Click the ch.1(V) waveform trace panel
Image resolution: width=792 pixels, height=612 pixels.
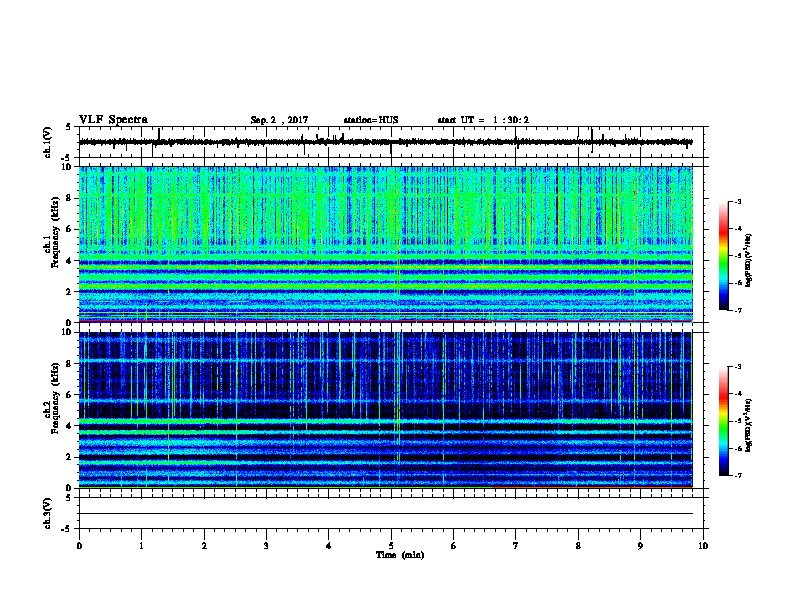pos(391,142)
